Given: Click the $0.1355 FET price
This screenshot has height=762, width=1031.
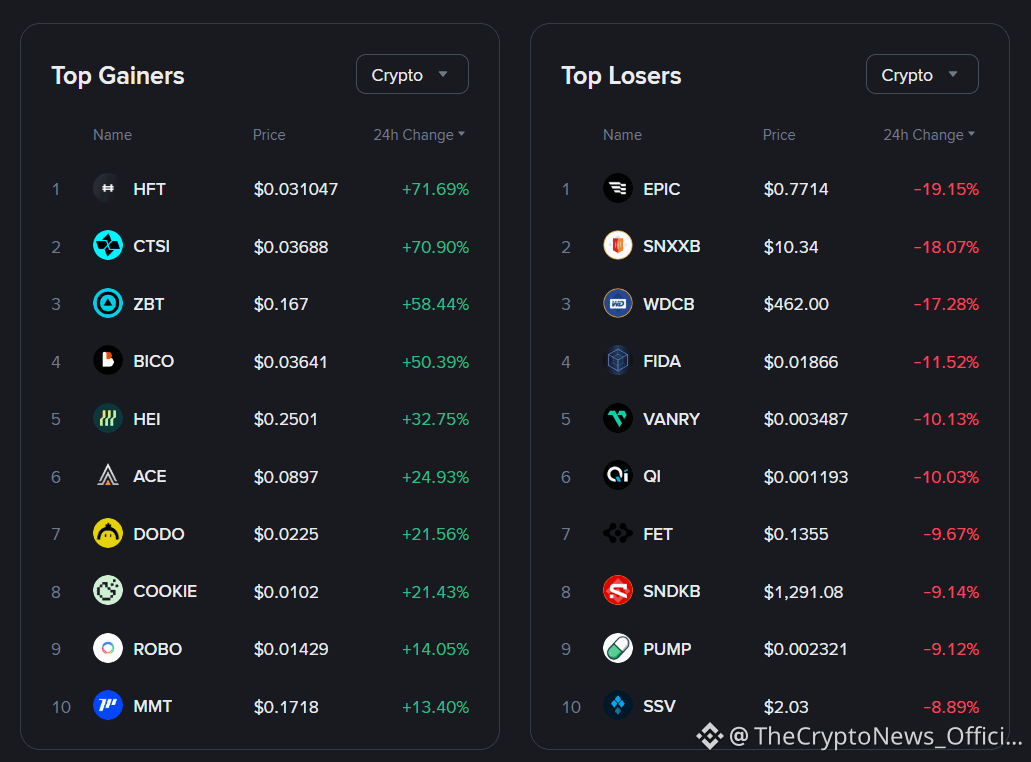Looking at the screenshot, I should (x=796, y=535).
